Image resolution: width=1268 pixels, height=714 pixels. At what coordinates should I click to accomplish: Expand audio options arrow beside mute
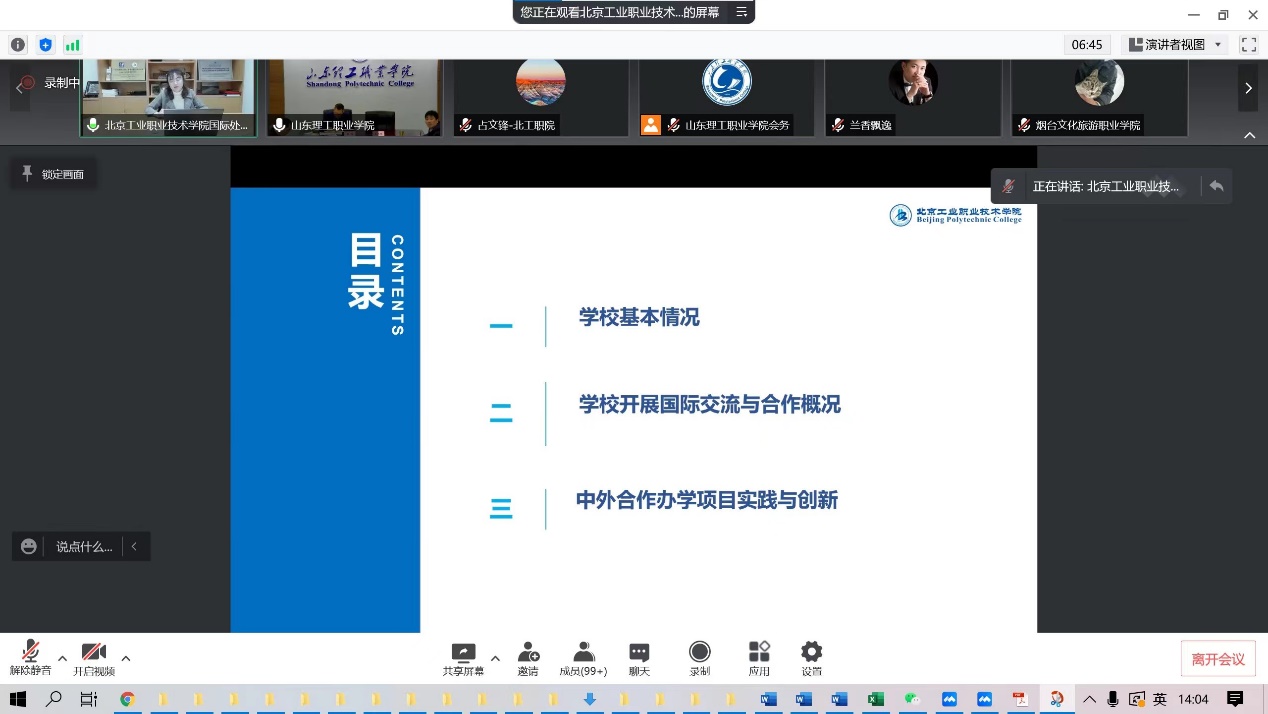pos(62,658)
